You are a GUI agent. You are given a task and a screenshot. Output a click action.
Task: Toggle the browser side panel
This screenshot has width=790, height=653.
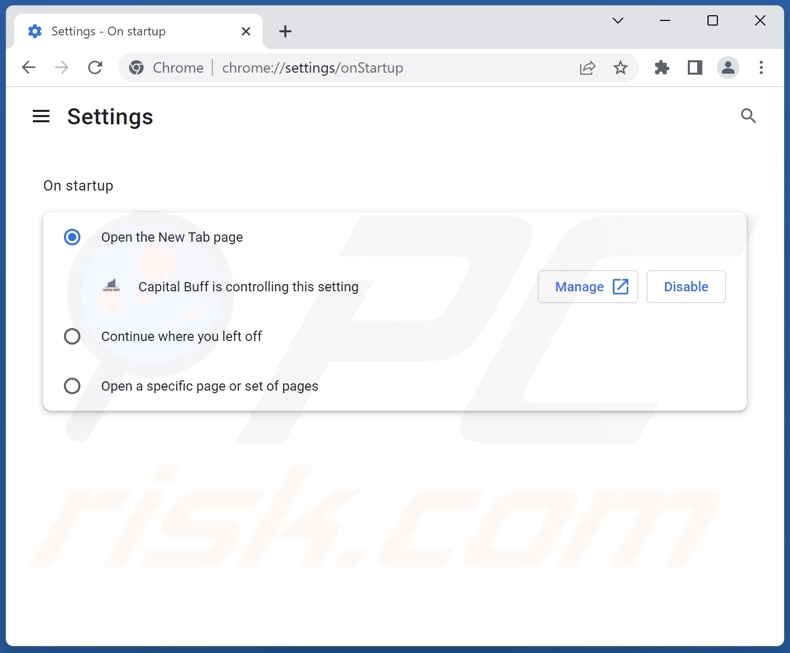tap(694, 68)
